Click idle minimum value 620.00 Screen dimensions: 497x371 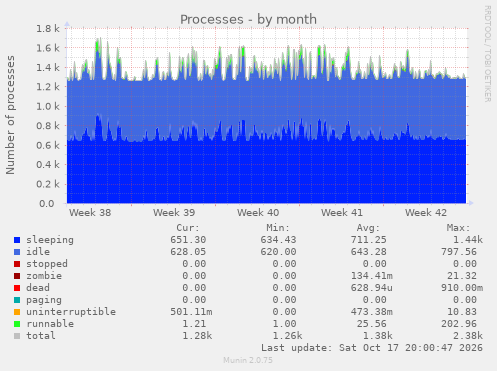[278, 252]
